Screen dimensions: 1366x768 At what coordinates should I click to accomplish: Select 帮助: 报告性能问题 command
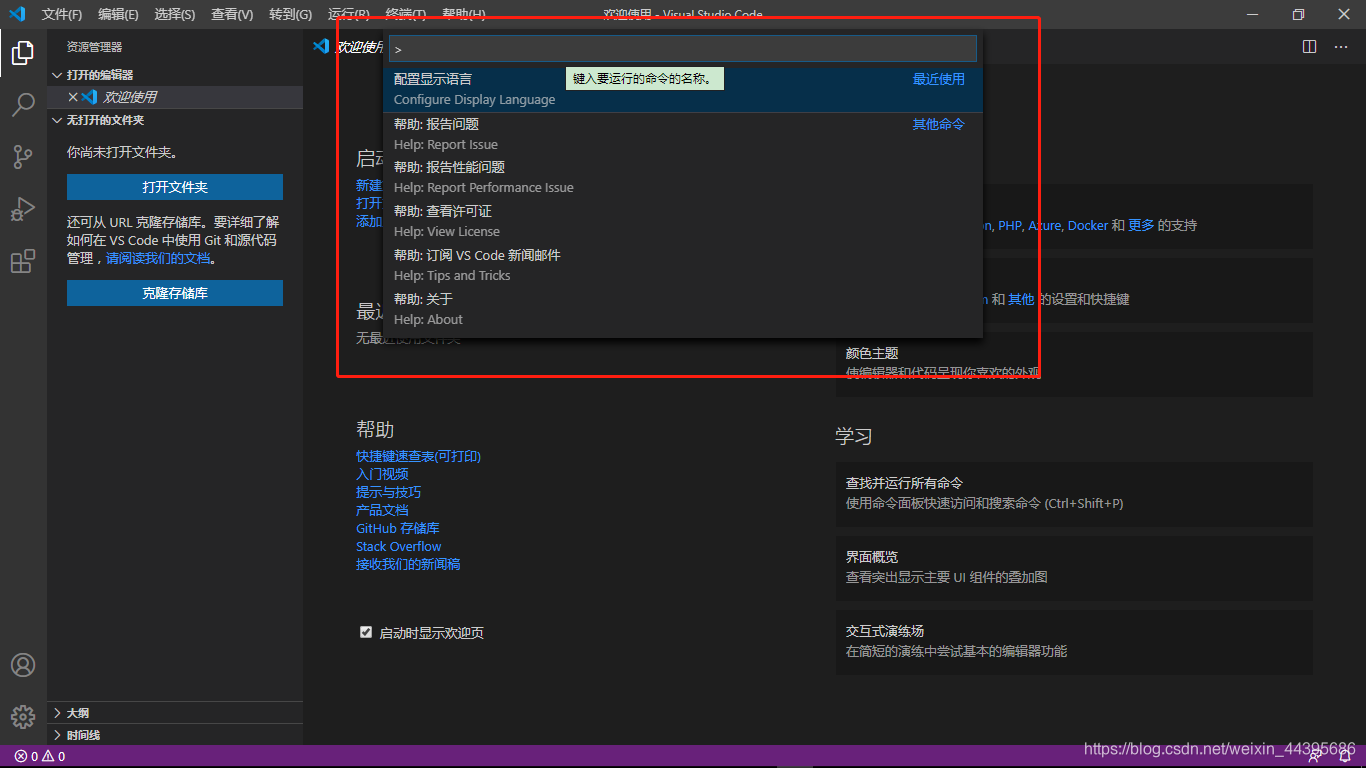click(x=682, y=177)
